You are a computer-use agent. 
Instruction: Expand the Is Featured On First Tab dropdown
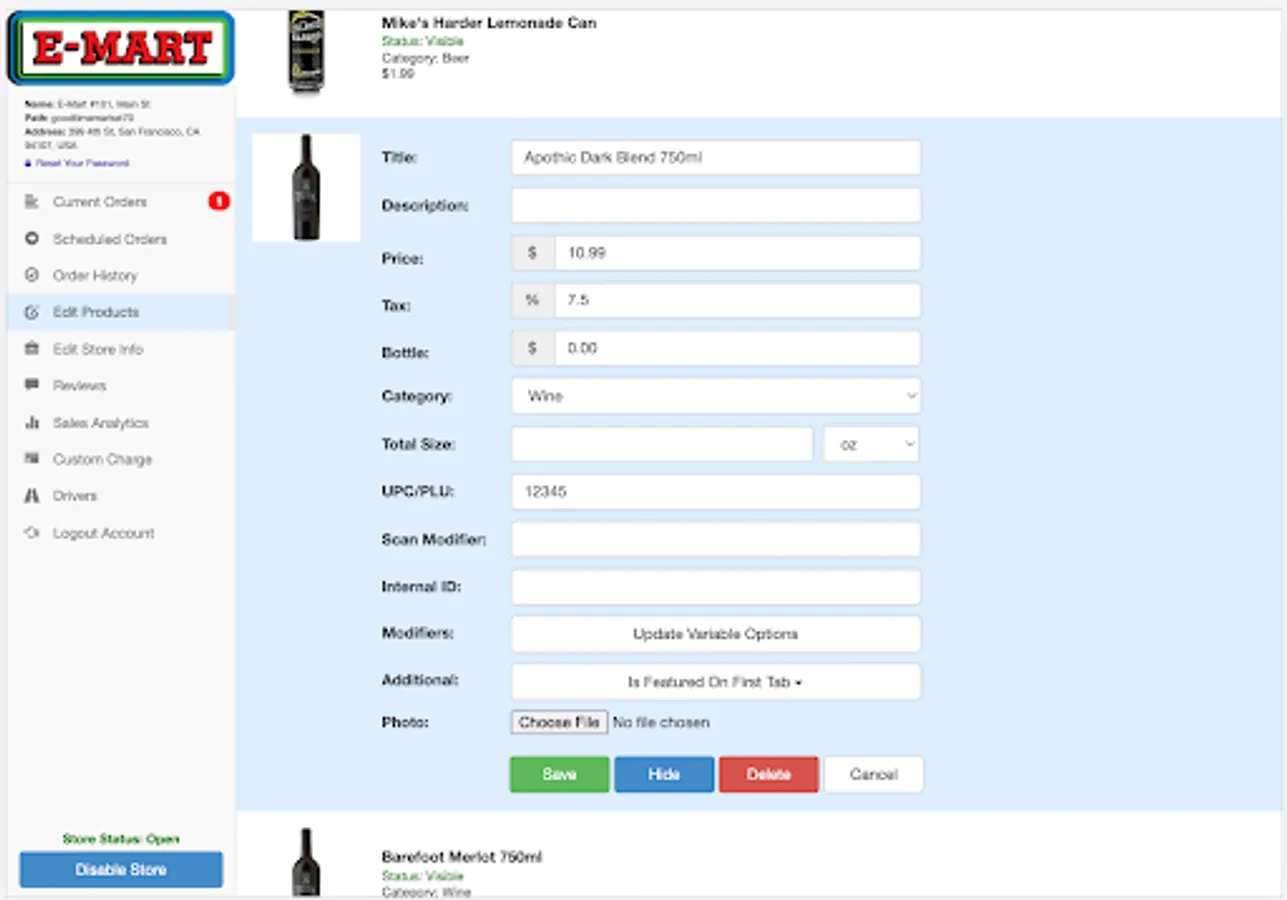pos(716,682)
